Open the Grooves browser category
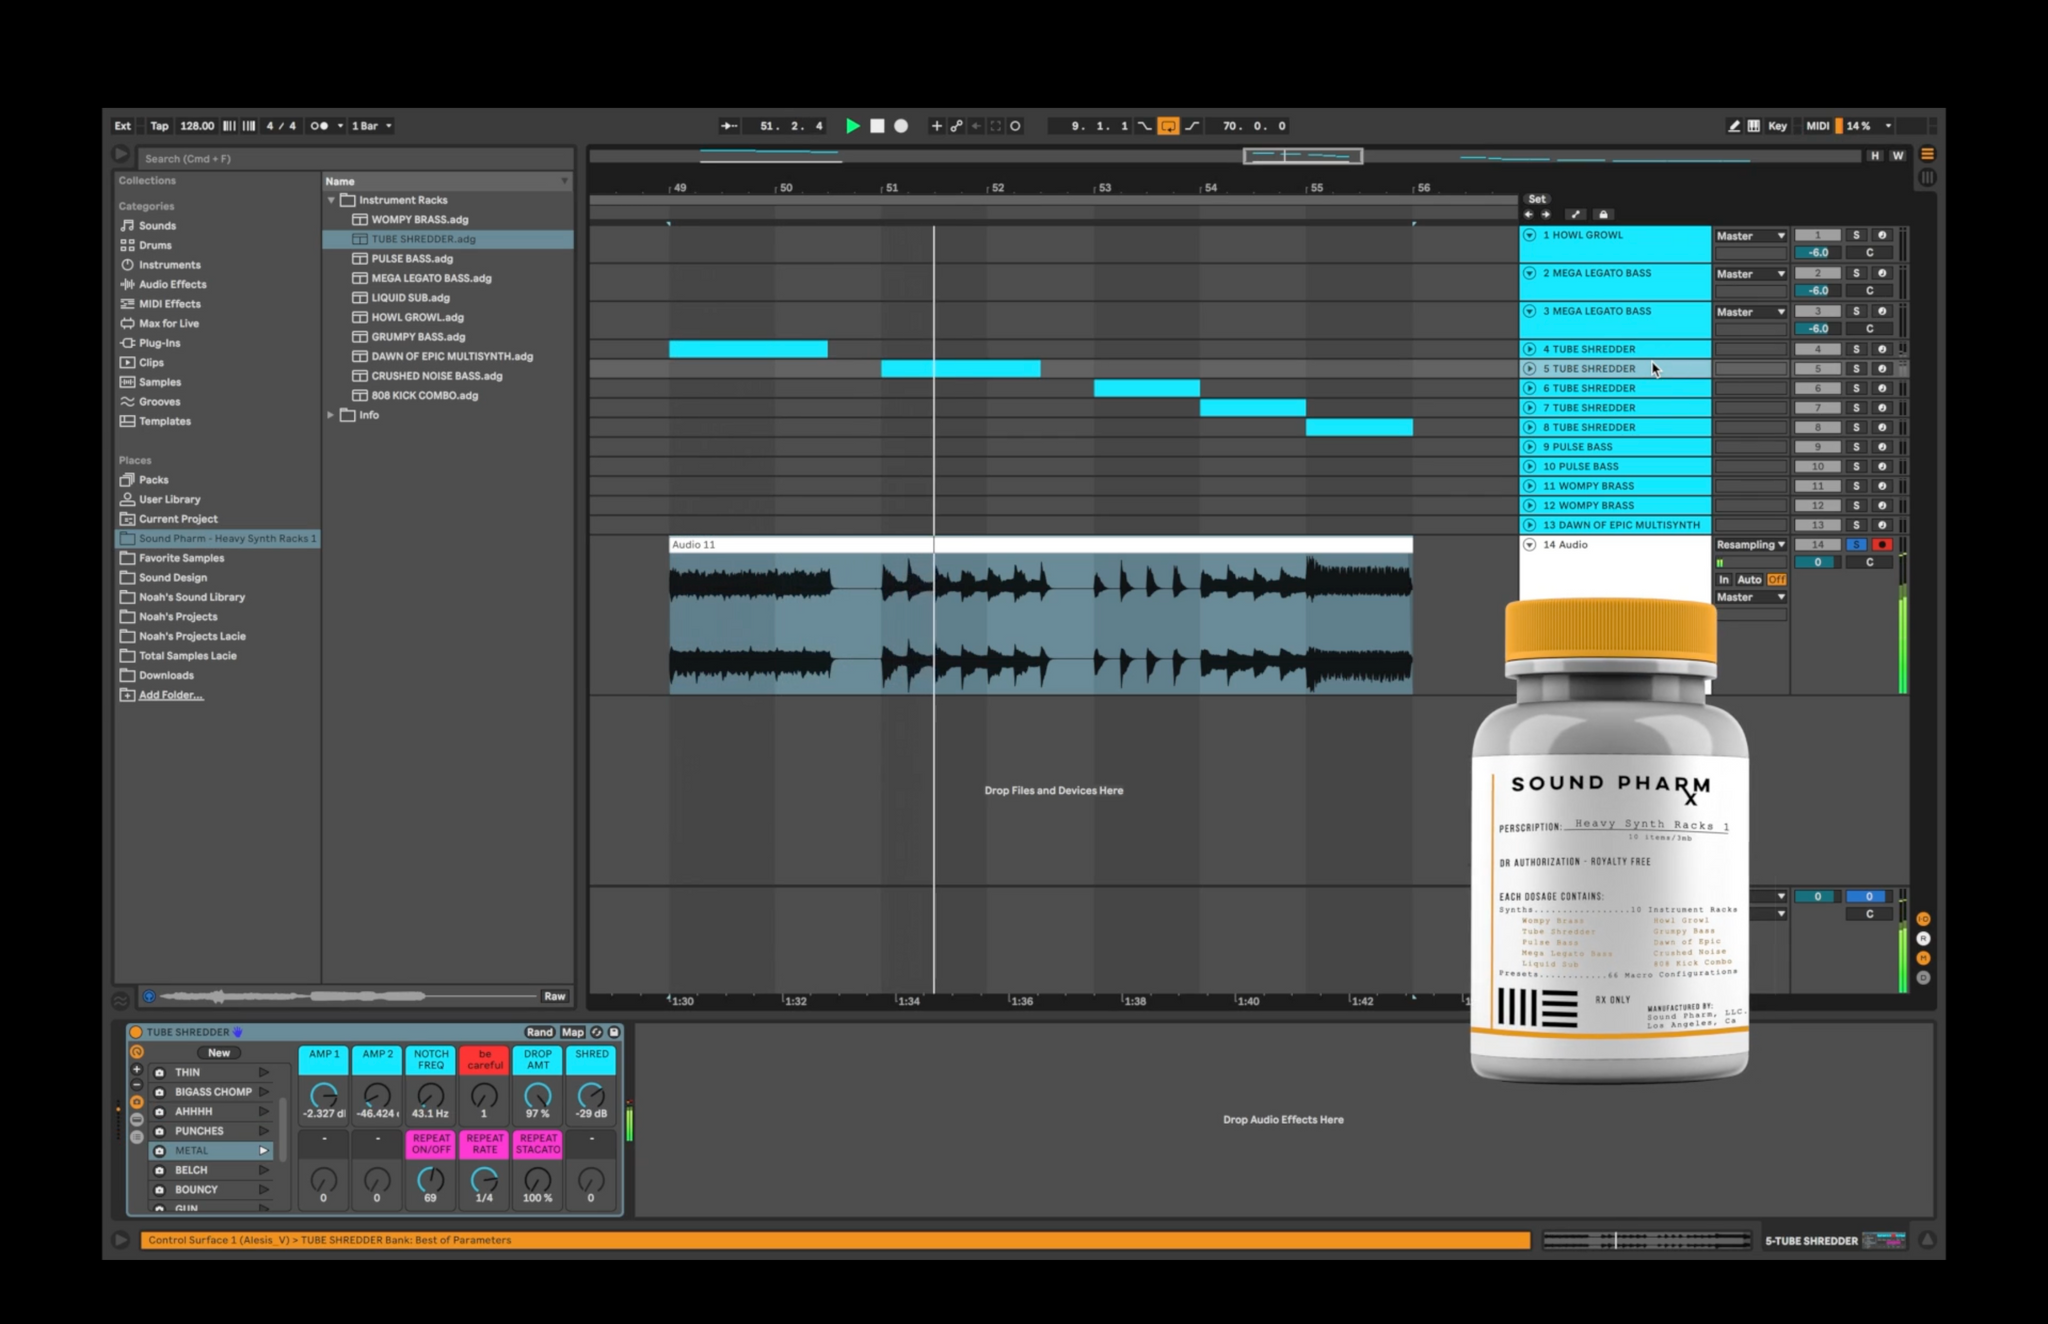Viewport: 2048px width, 1324px height. tap(159, 402)
